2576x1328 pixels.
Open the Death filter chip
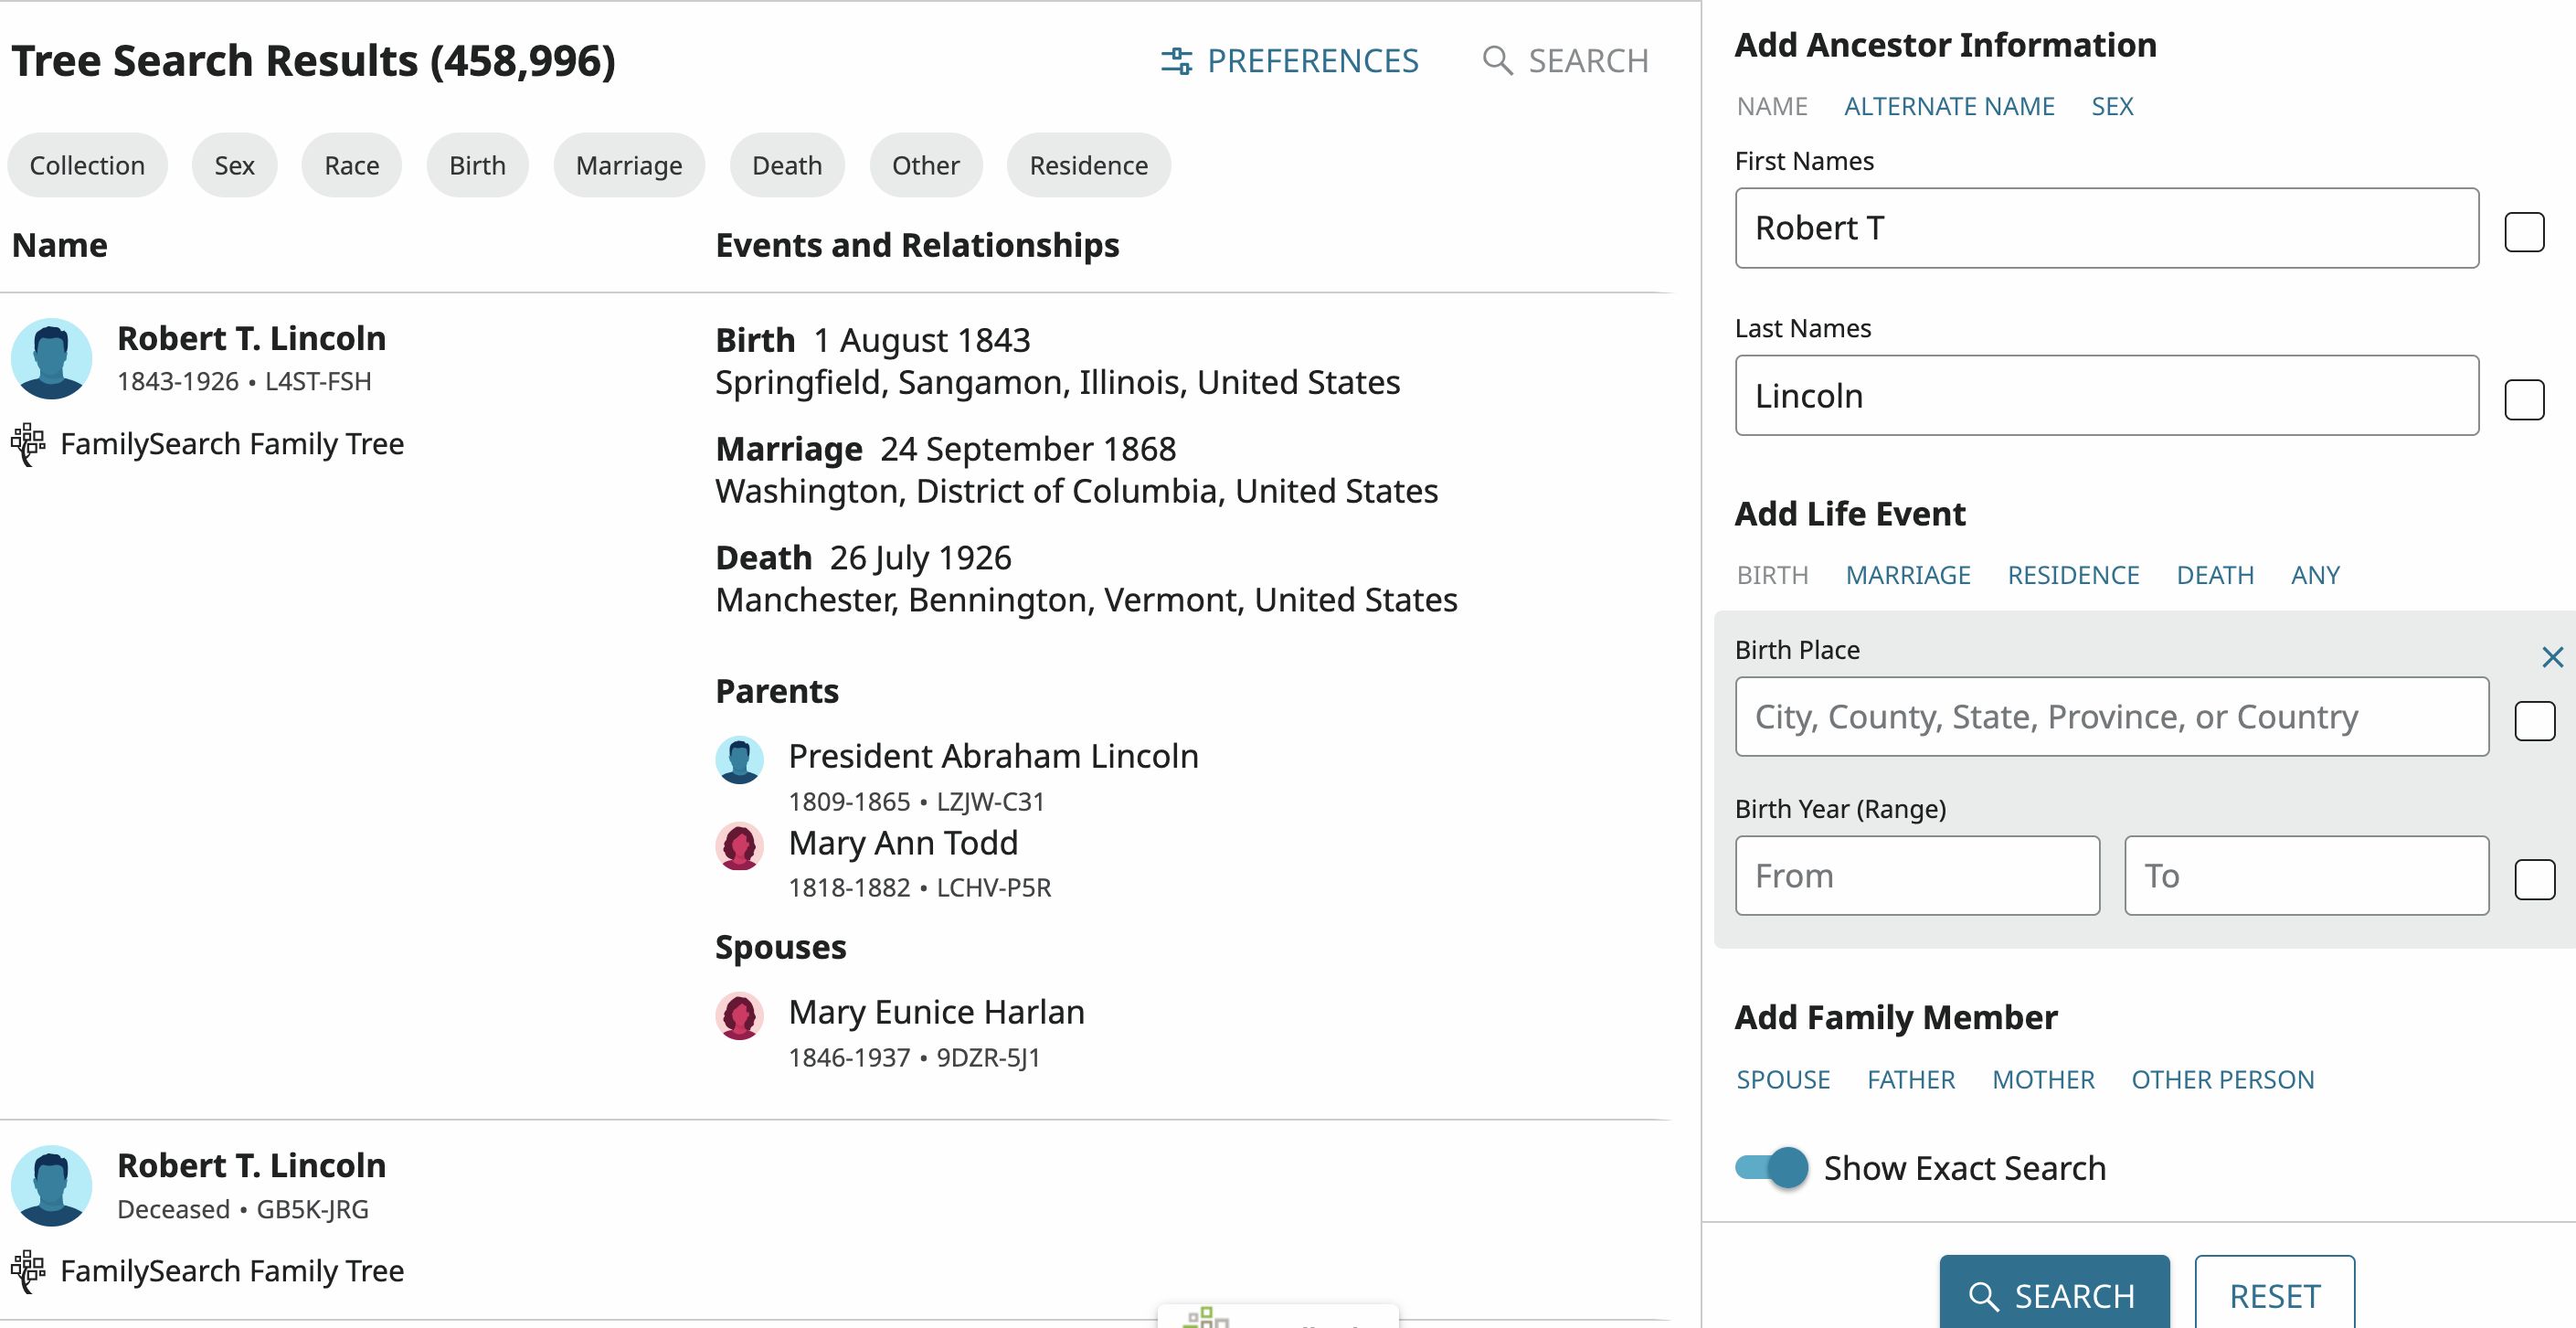coord(787,165)
